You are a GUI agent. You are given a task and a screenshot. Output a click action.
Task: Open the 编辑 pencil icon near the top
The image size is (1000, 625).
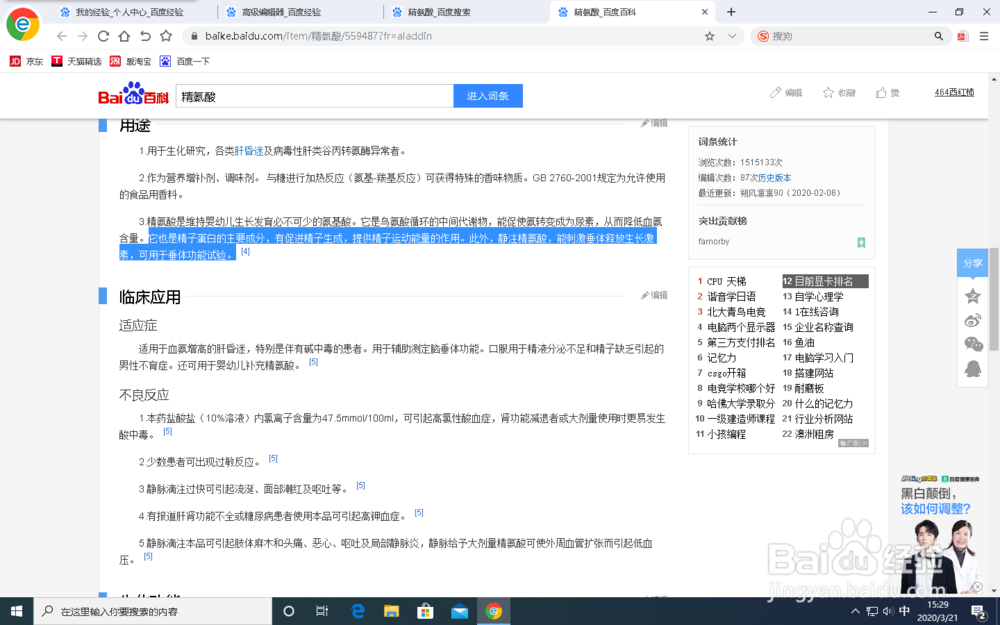click(776, 92)
